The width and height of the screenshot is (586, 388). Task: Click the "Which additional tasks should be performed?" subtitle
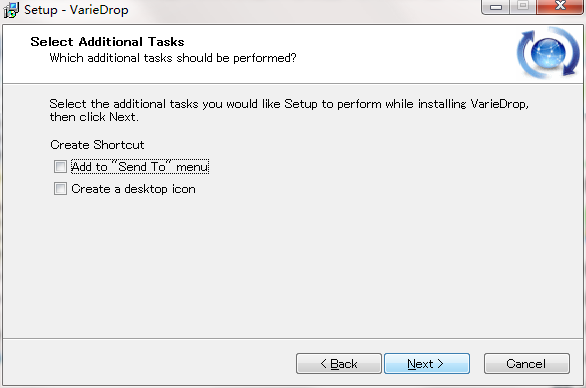[173, 58]
